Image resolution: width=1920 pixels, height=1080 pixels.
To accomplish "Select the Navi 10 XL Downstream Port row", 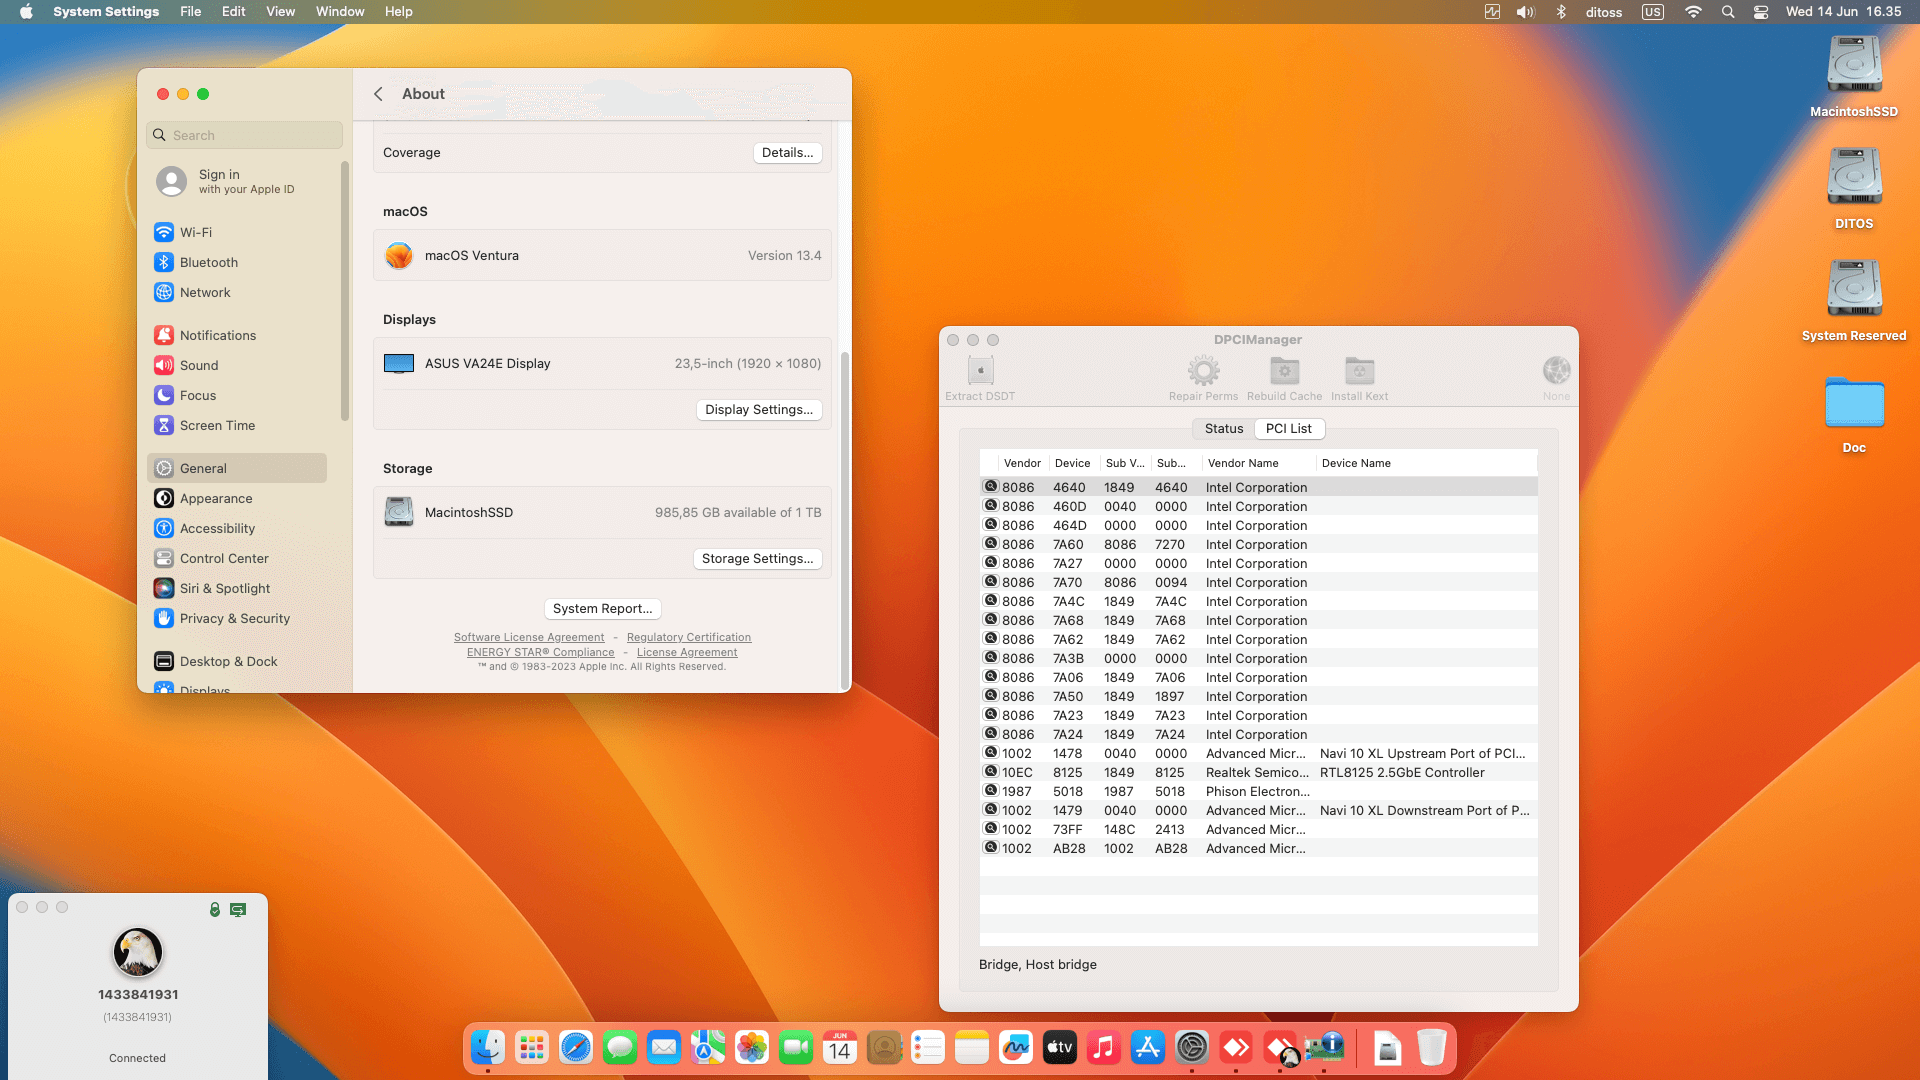I will coord(1258,811).
